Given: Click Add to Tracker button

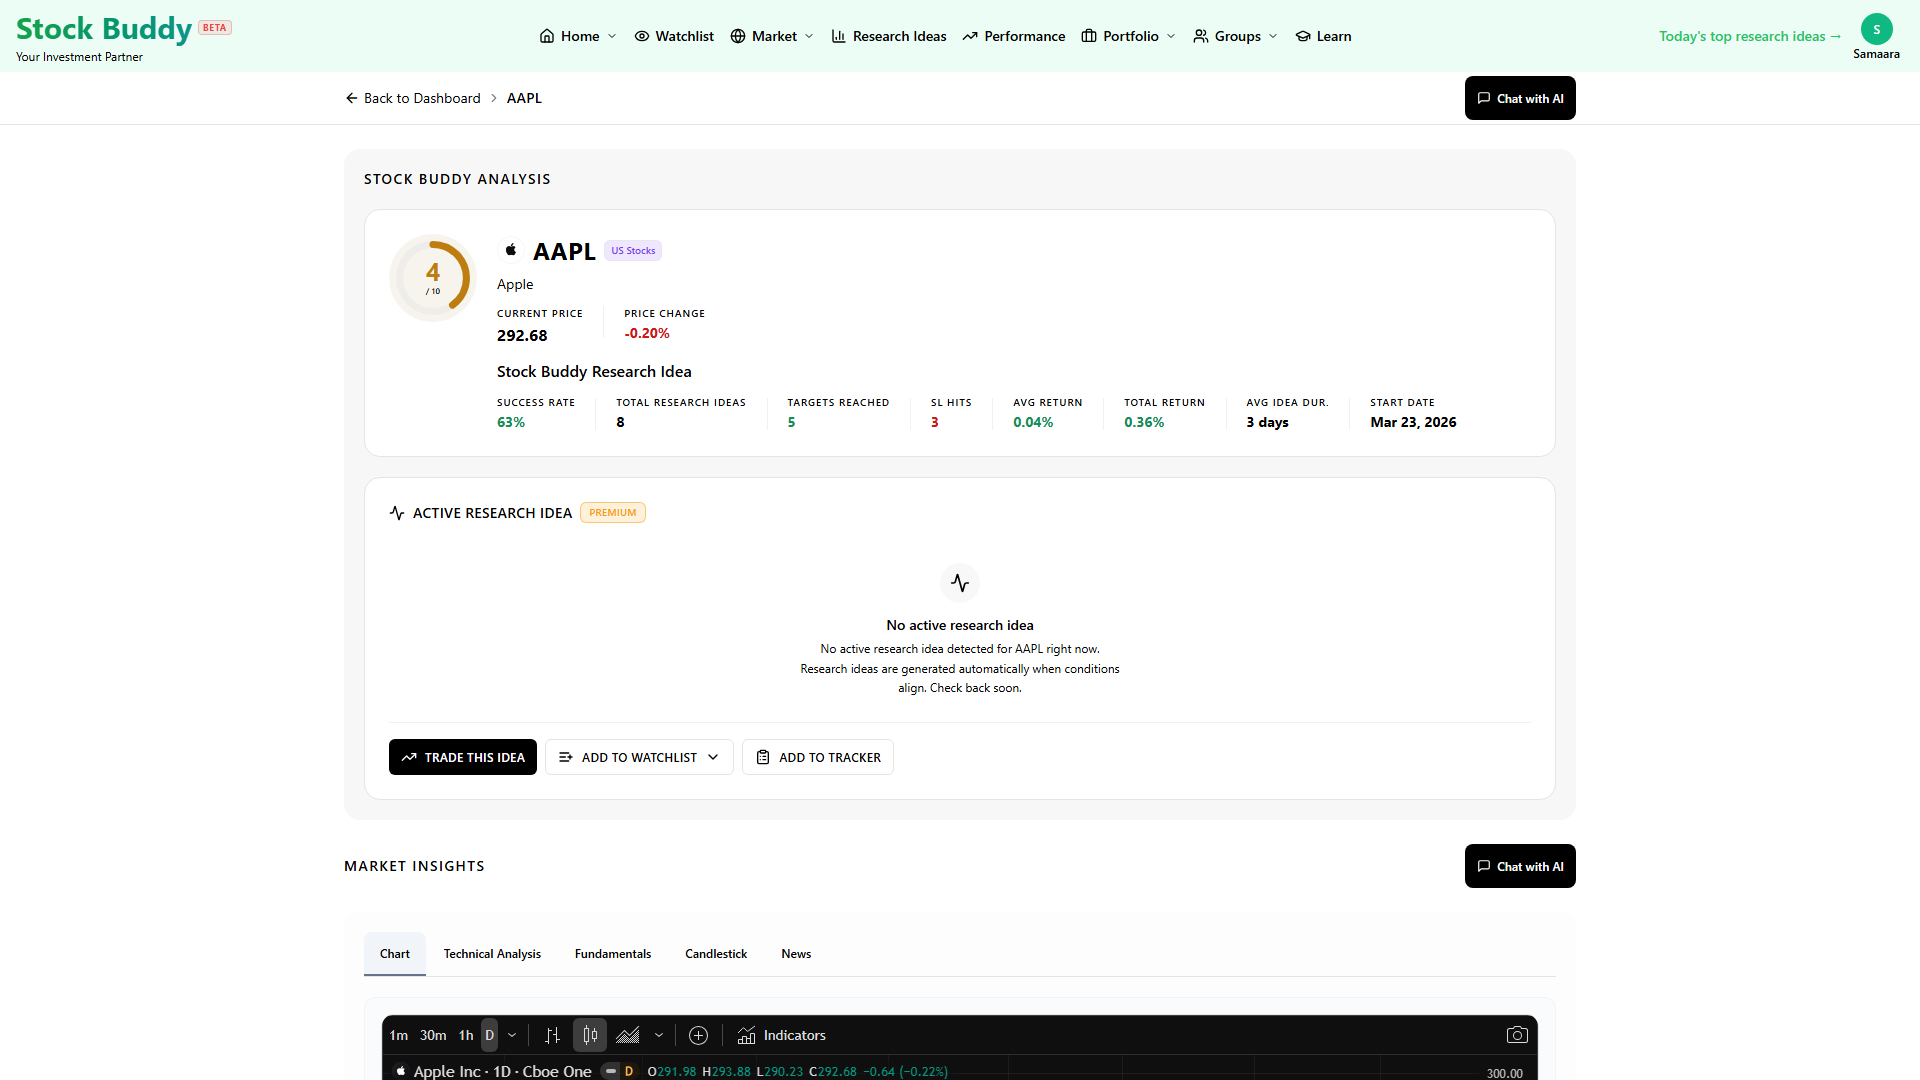Looking at the screenshot, I should pyautogui.click(x=818, y=757).
